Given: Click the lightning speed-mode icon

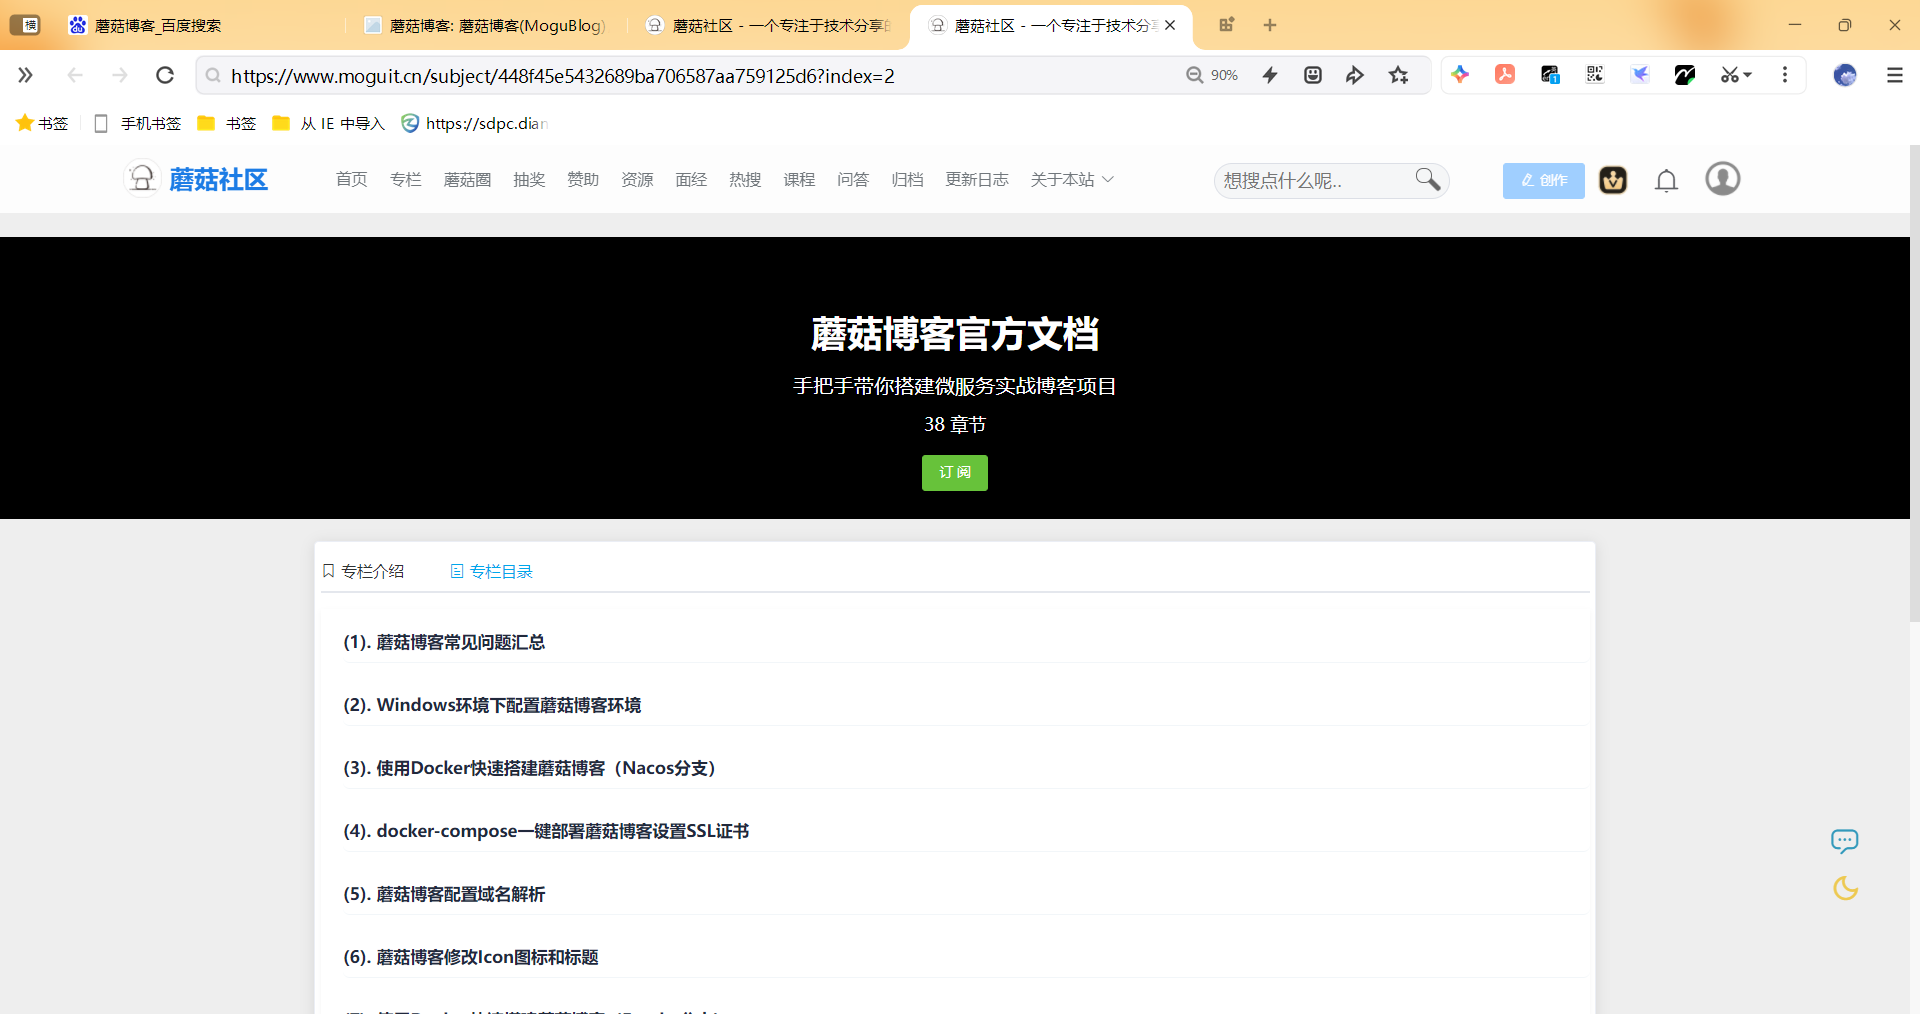Looking at the screenshot, I should coord(1270,75).
